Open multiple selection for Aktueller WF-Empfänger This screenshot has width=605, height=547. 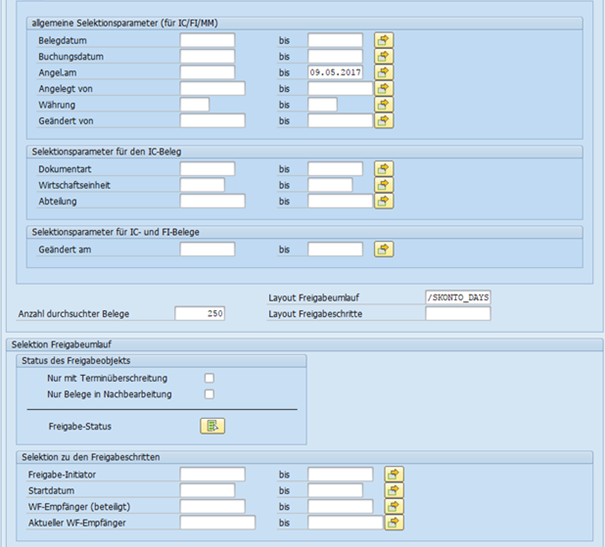coord(395,522)
